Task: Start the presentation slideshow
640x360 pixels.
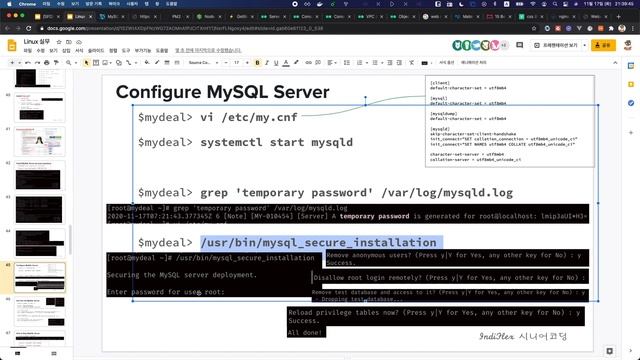Action: coord(556,45)
